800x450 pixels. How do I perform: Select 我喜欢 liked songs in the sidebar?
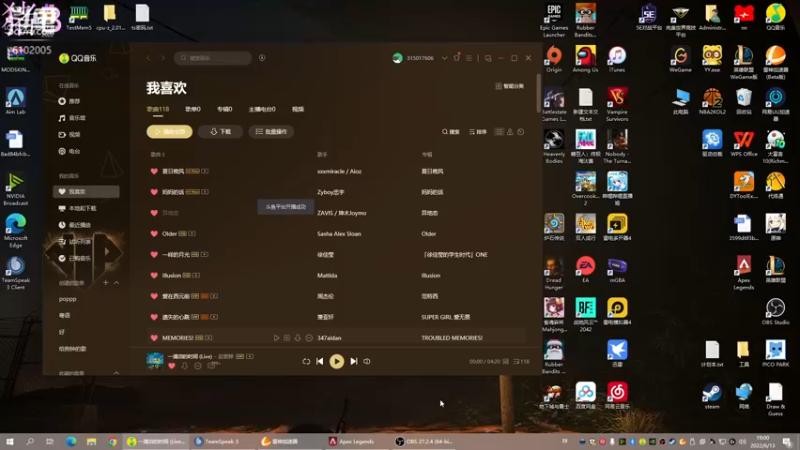86,191
